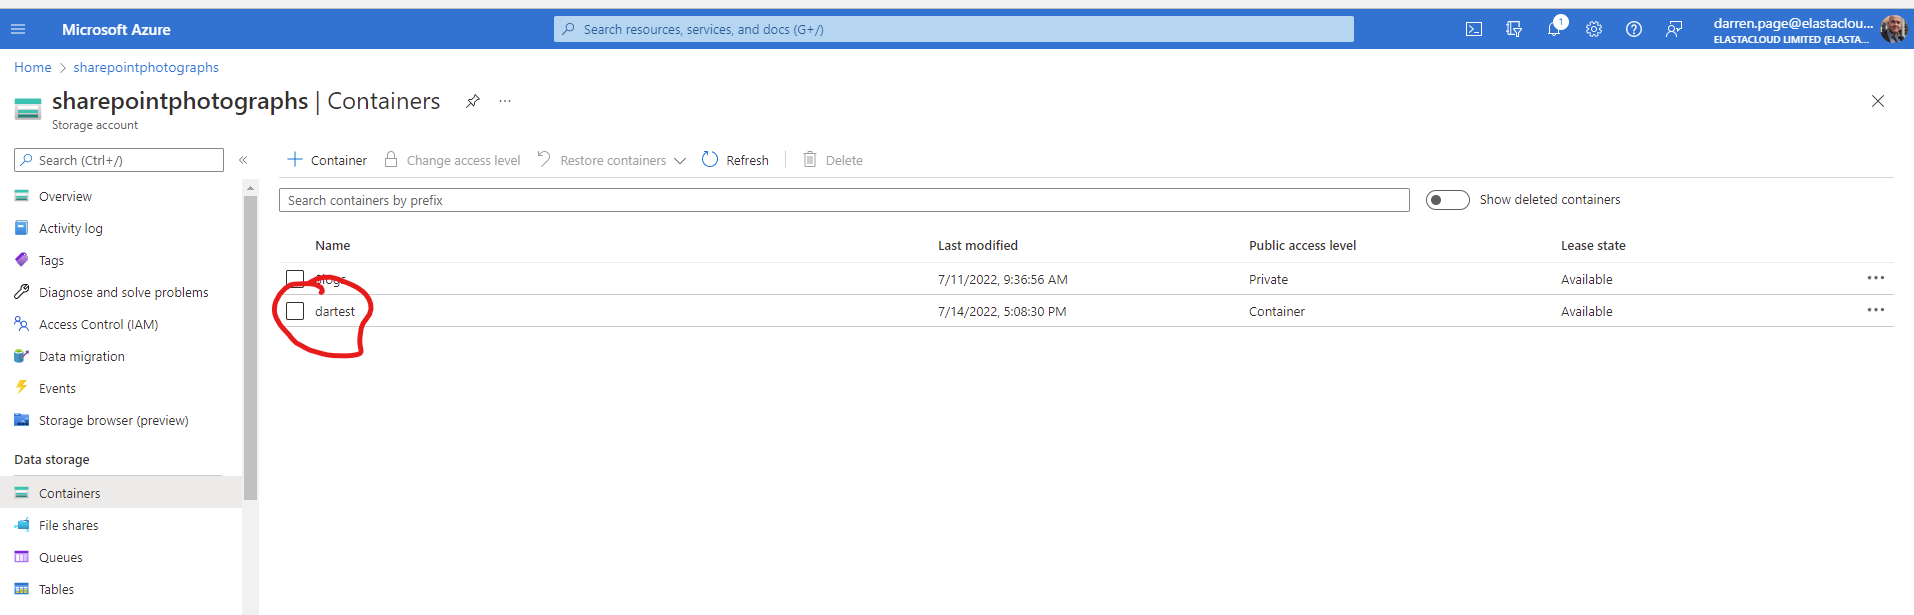1914x615 pixels.
Task: Open Queues in the left menu
Action: point(60,558)
